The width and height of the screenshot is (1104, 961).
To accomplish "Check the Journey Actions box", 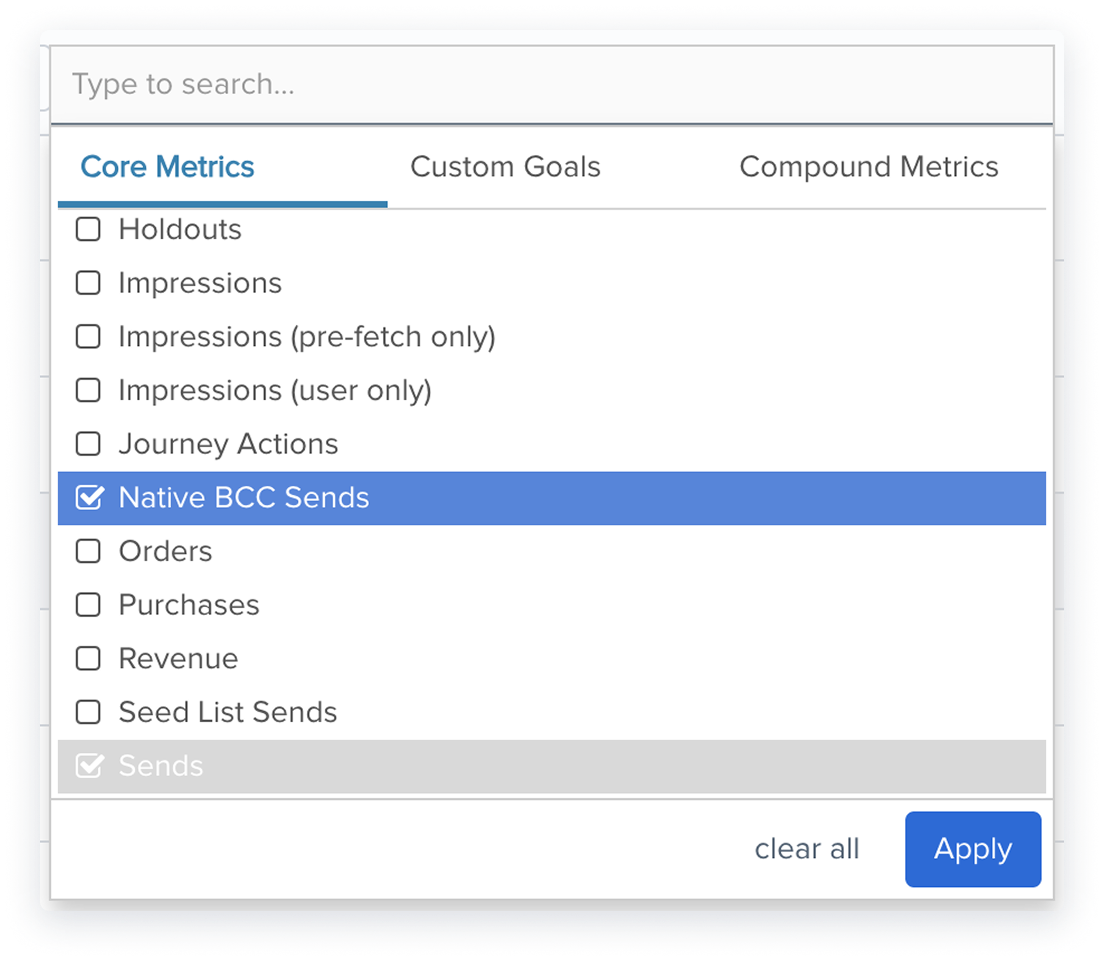I will [88, 444].
